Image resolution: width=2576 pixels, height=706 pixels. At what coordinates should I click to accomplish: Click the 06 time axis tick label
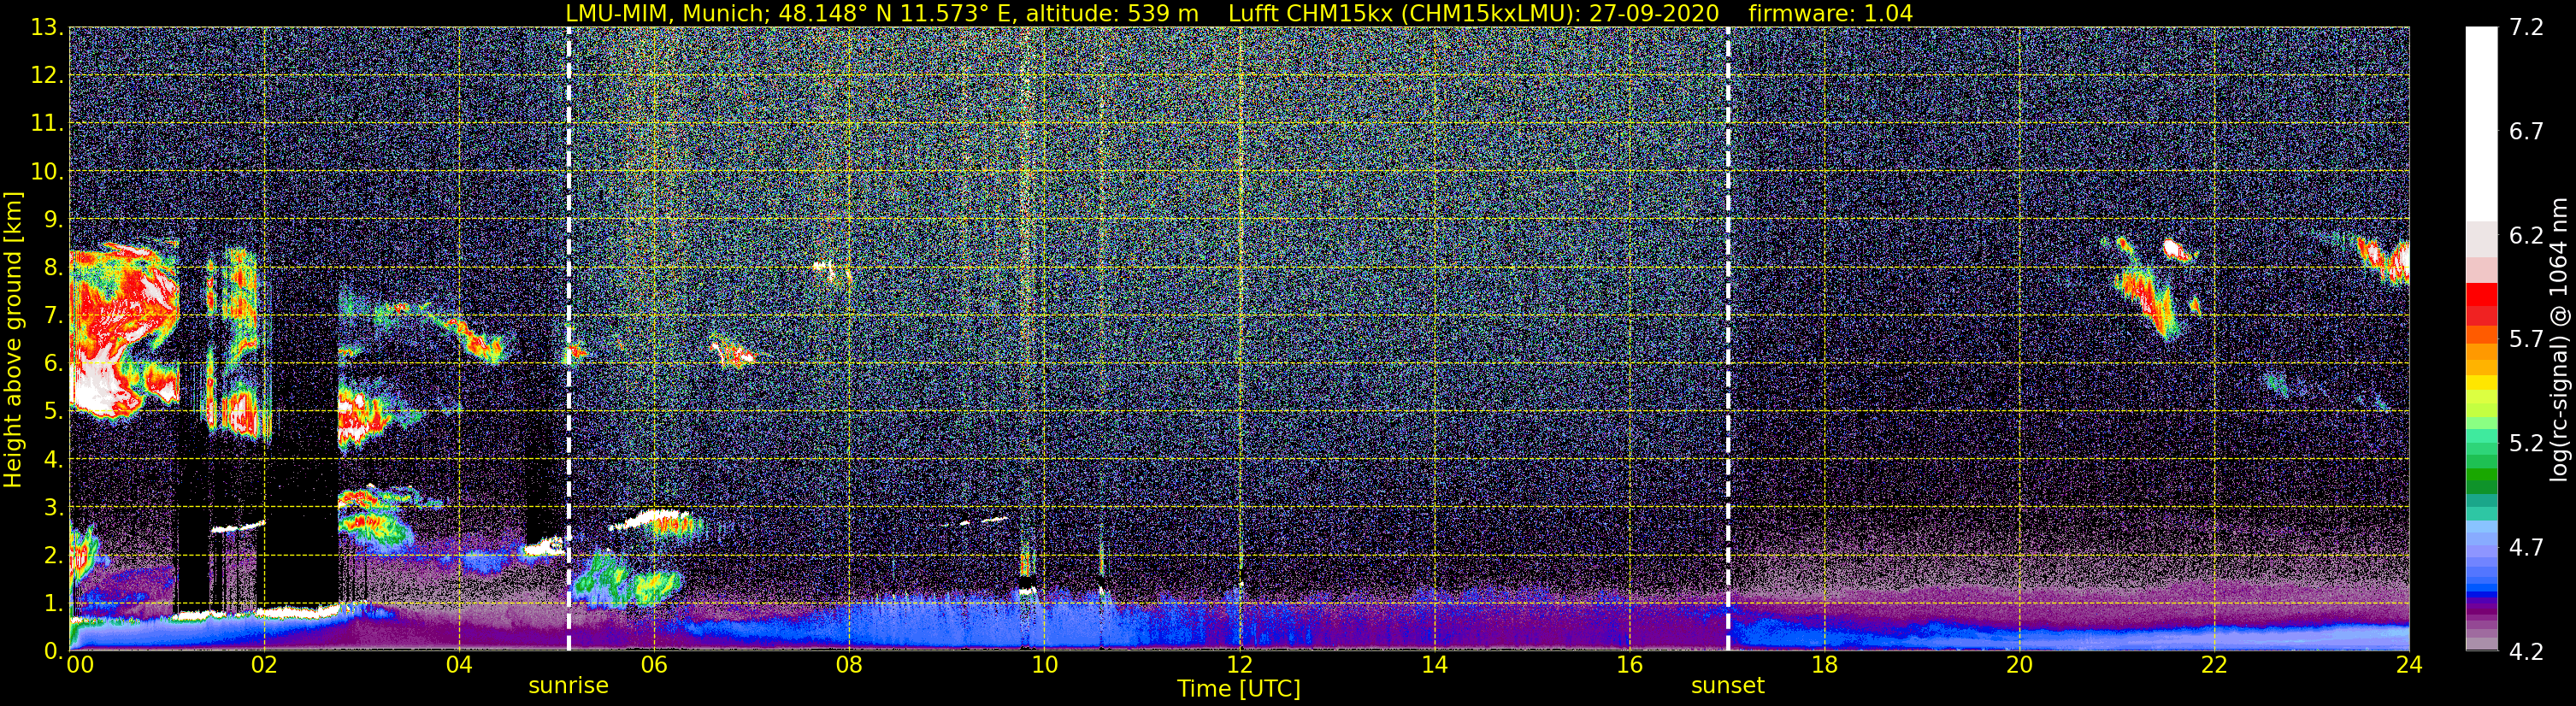[x=654, y=665]
